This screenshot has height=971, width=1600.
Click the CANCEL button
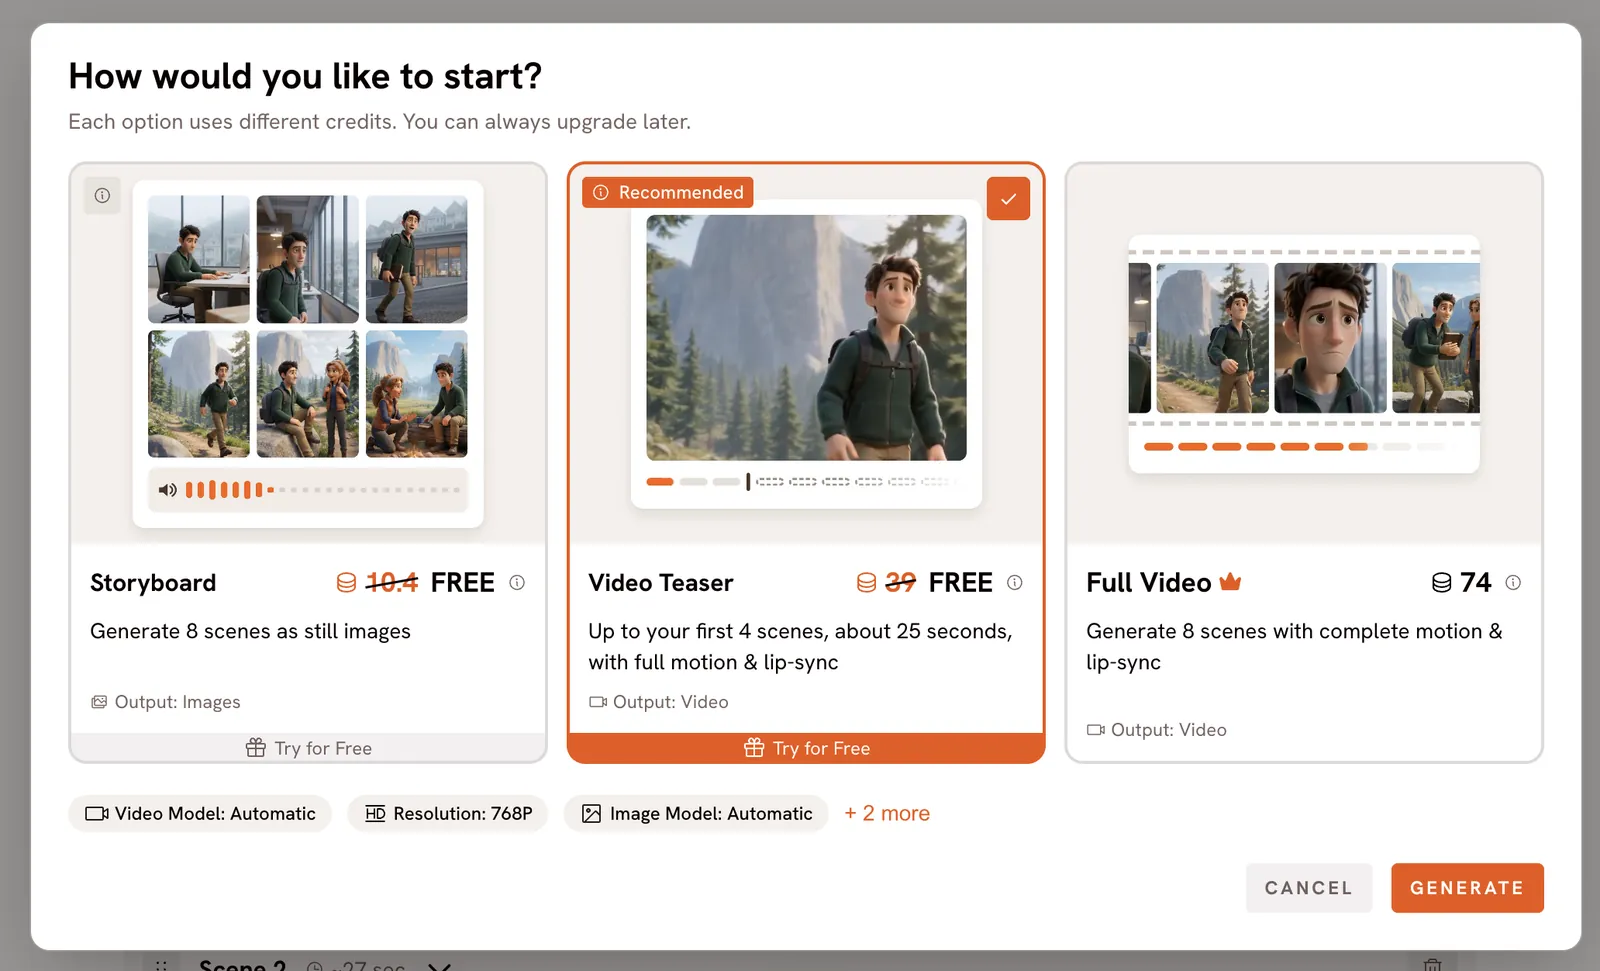1308,888
